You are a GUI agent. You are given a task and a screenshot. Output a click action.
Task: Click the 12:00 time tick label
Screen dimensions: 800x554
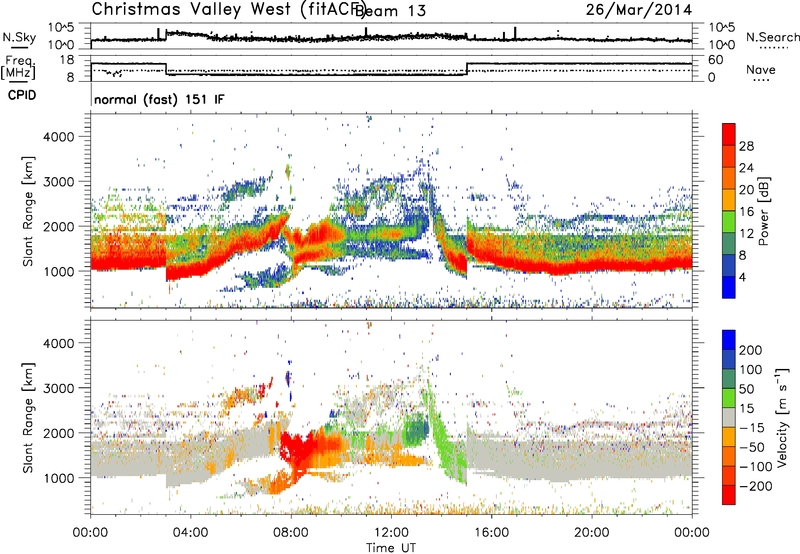pyautogui.click(x=391, y=533)
